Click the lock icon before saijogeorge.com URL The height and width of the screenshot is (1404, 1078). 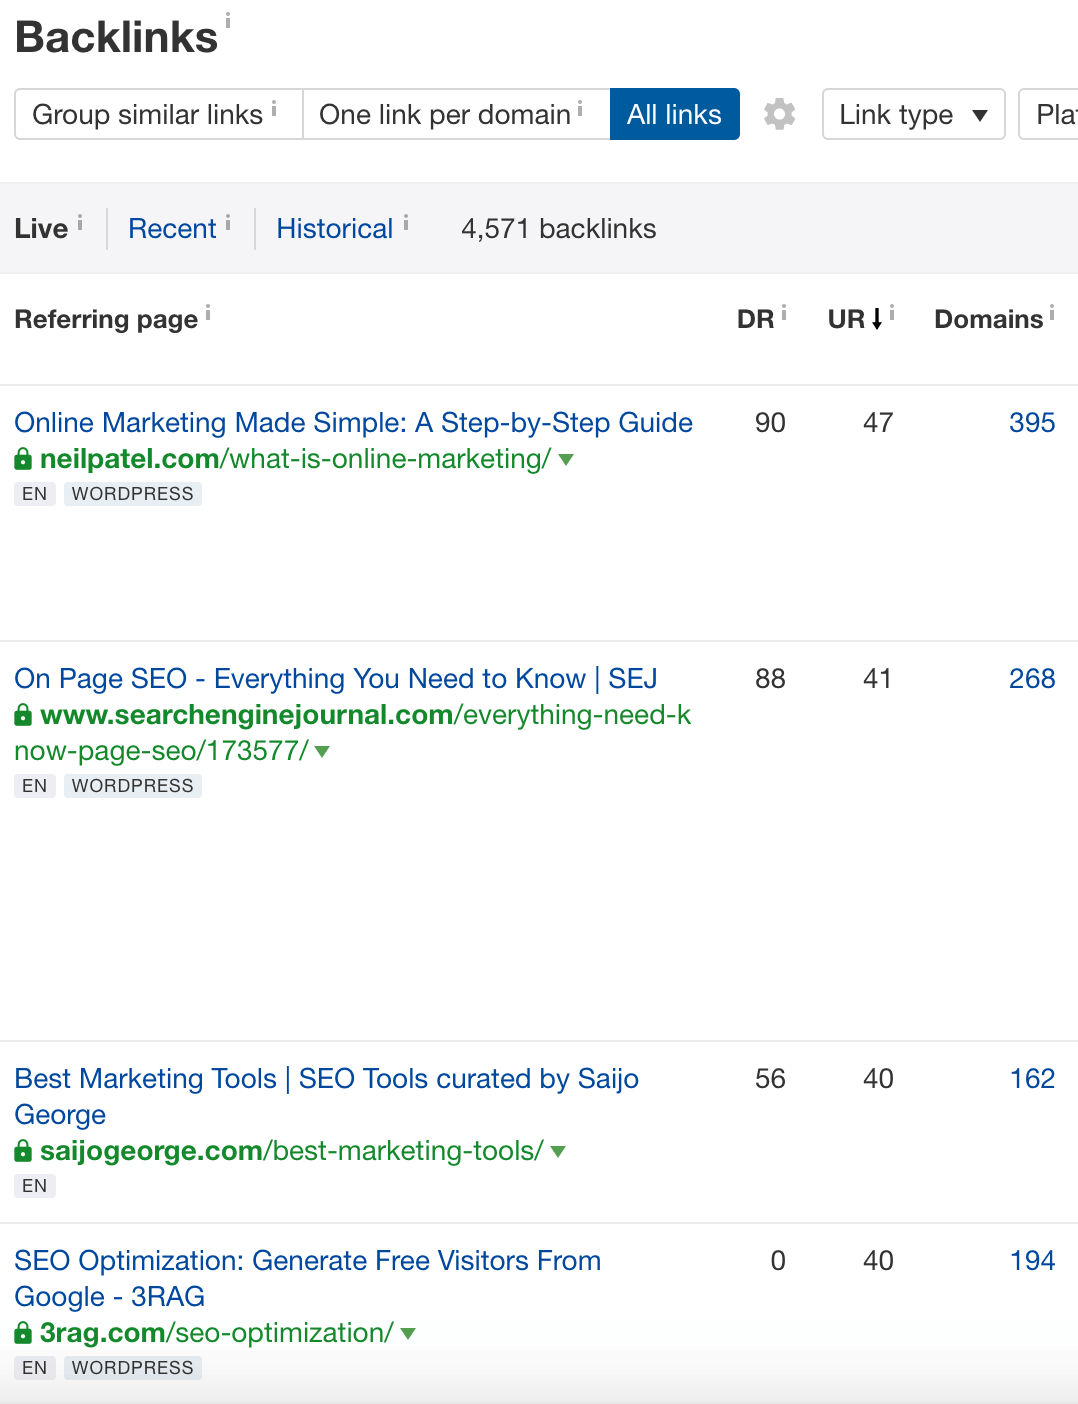(x=23, y=1151)
